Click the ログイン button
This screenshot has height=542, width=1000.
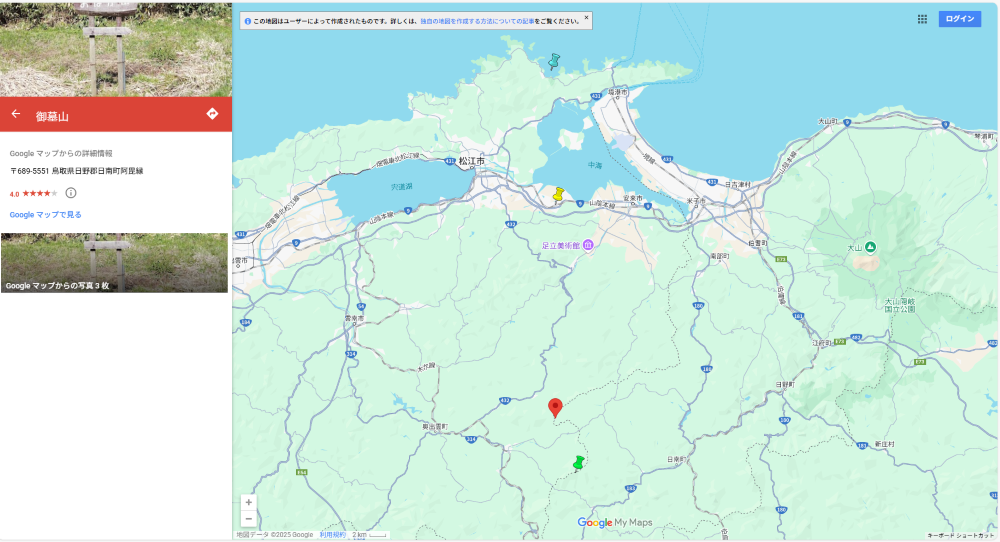[959, 19]
